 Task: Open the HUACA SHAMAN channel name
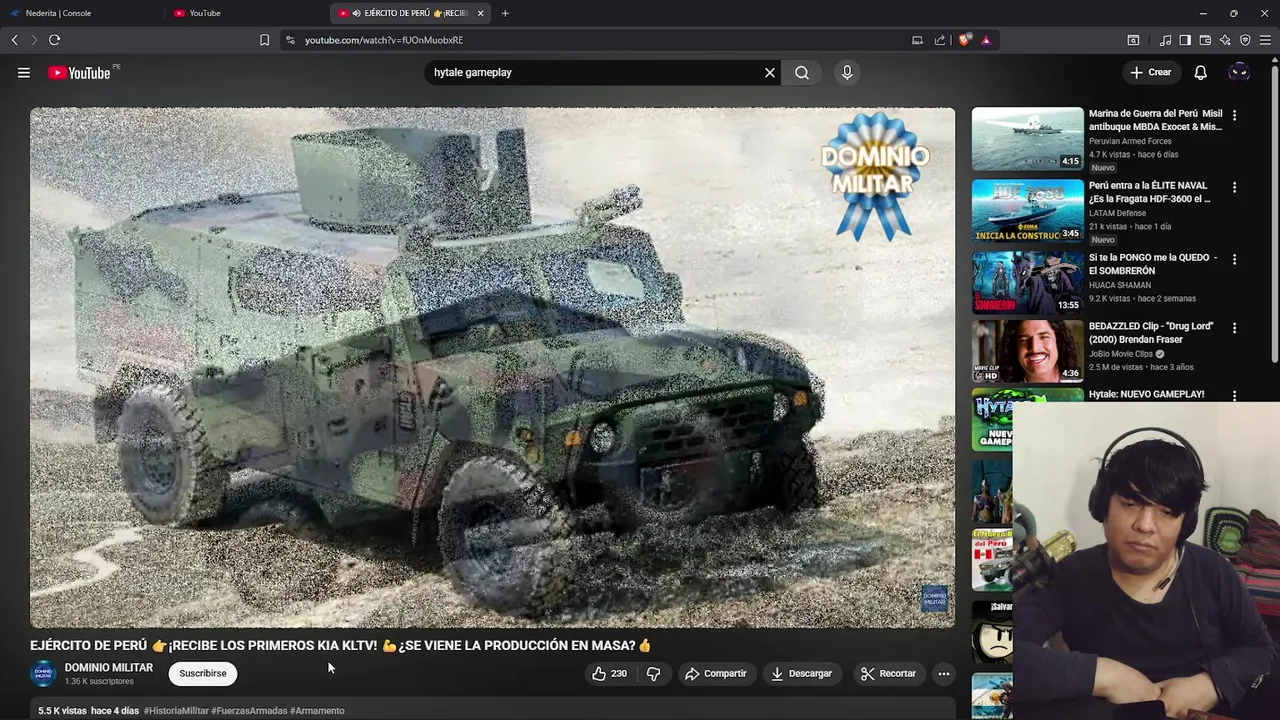pyautogui.click(x=1120, y=285)
